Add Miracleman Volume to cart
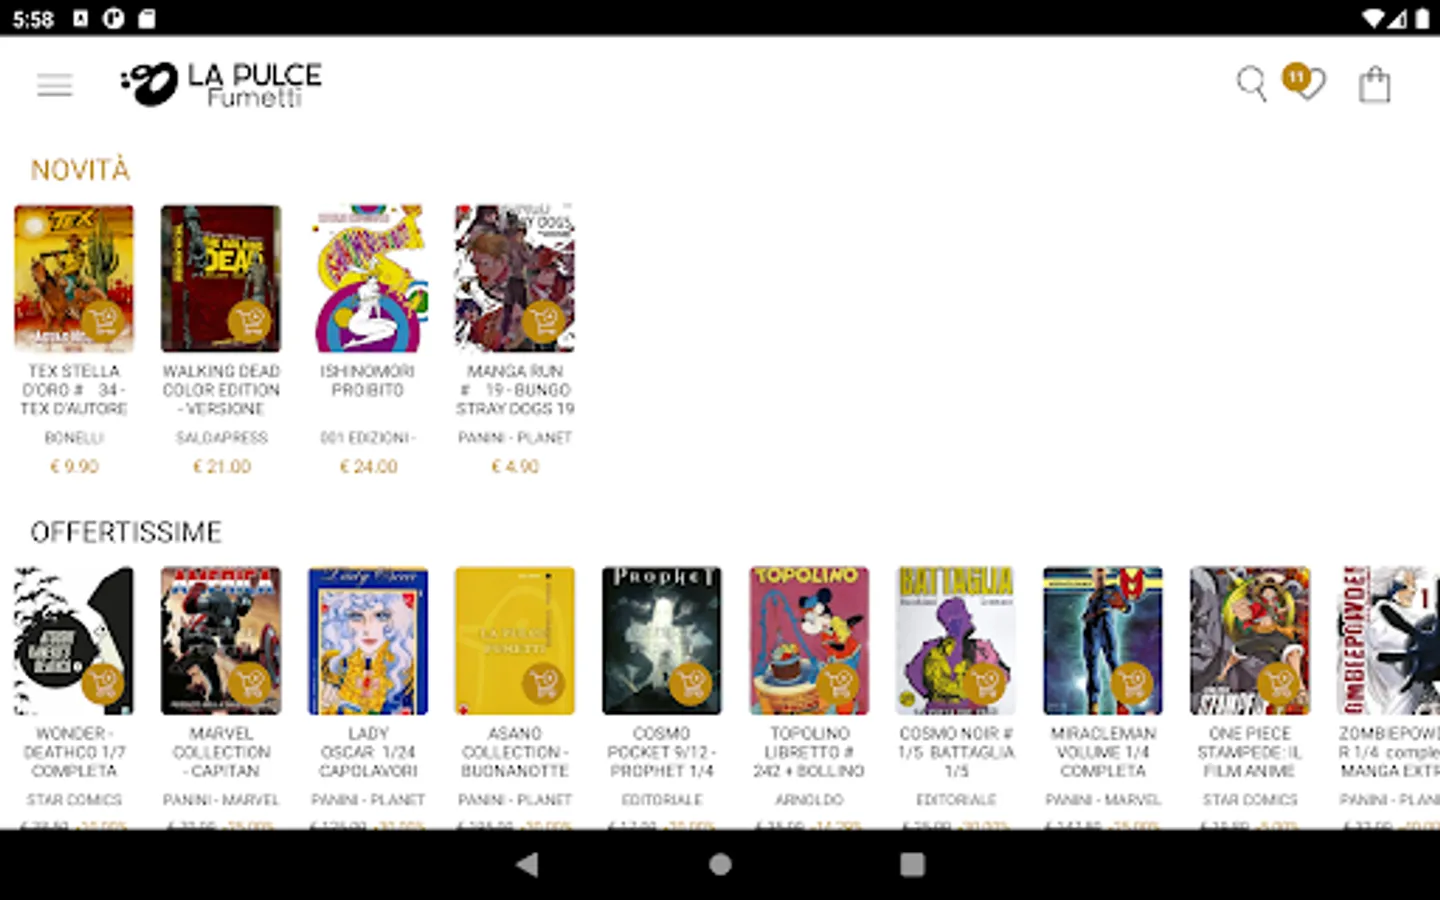 (x=1132, y=684)
